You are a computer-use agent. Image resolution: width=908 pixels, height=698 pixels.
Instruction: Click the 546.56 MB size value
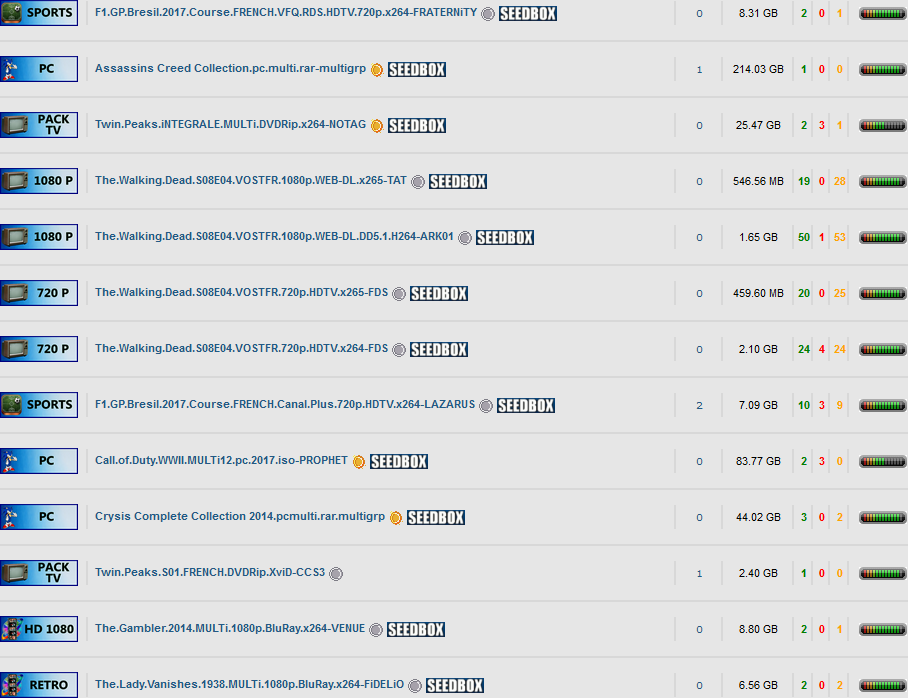758,181
